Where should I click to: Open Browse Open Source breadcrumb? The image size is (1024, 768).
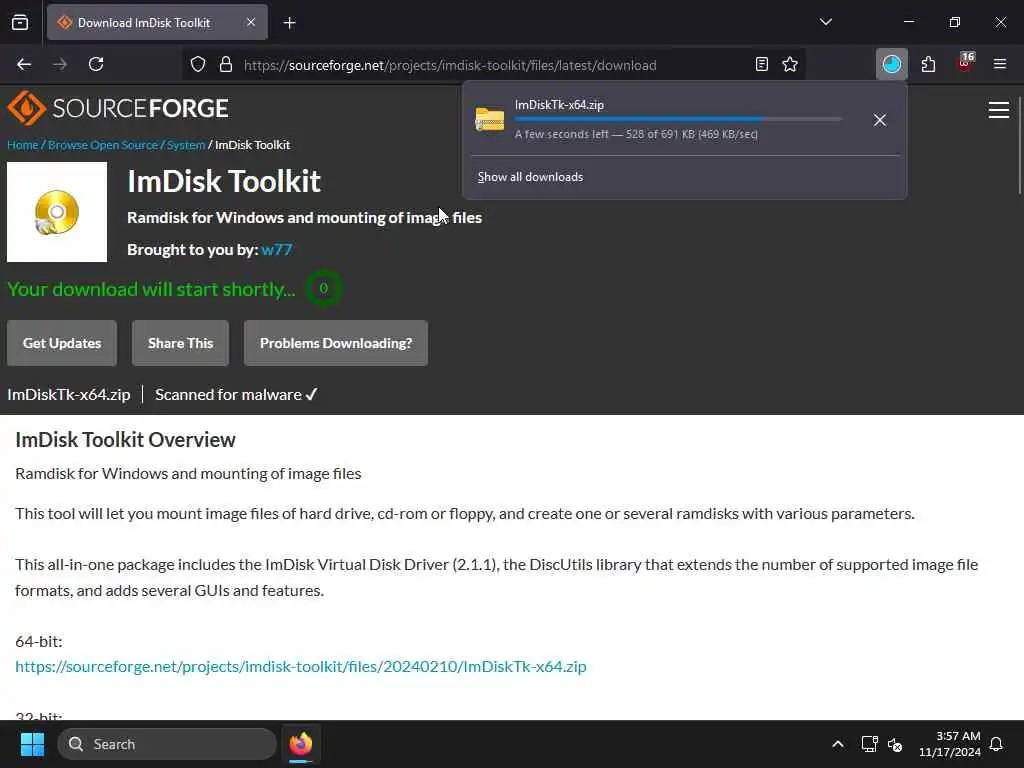(103, 145)
